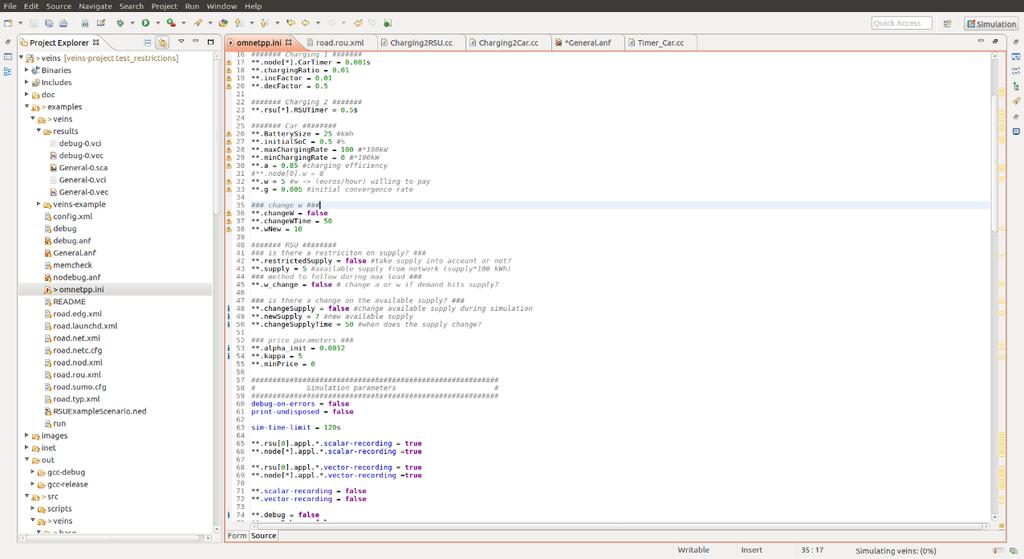Switch to *General.anf tab

pyautogui.click(x=588, y=42)
